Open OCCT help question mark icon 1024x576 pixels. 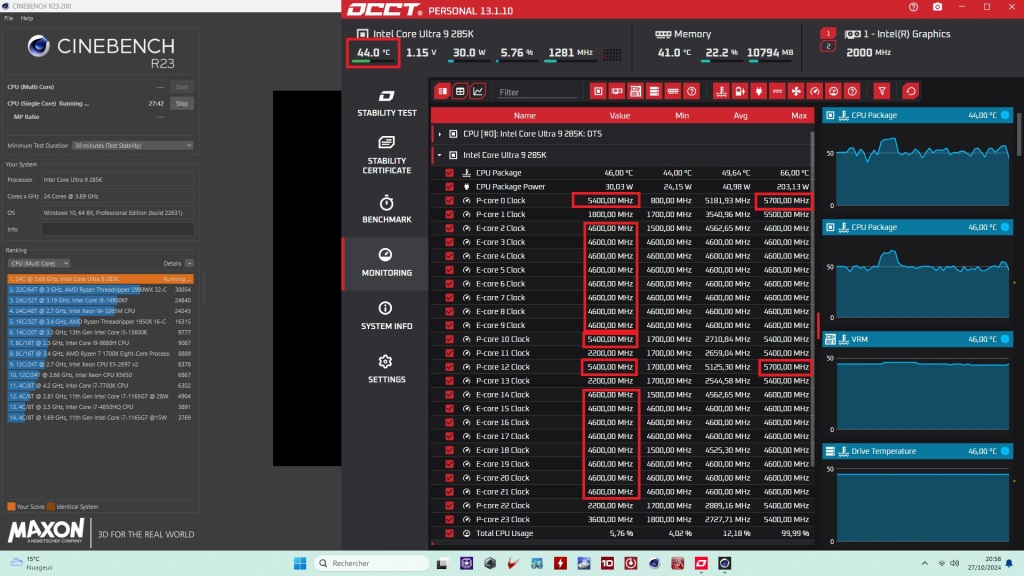point(913,7)
